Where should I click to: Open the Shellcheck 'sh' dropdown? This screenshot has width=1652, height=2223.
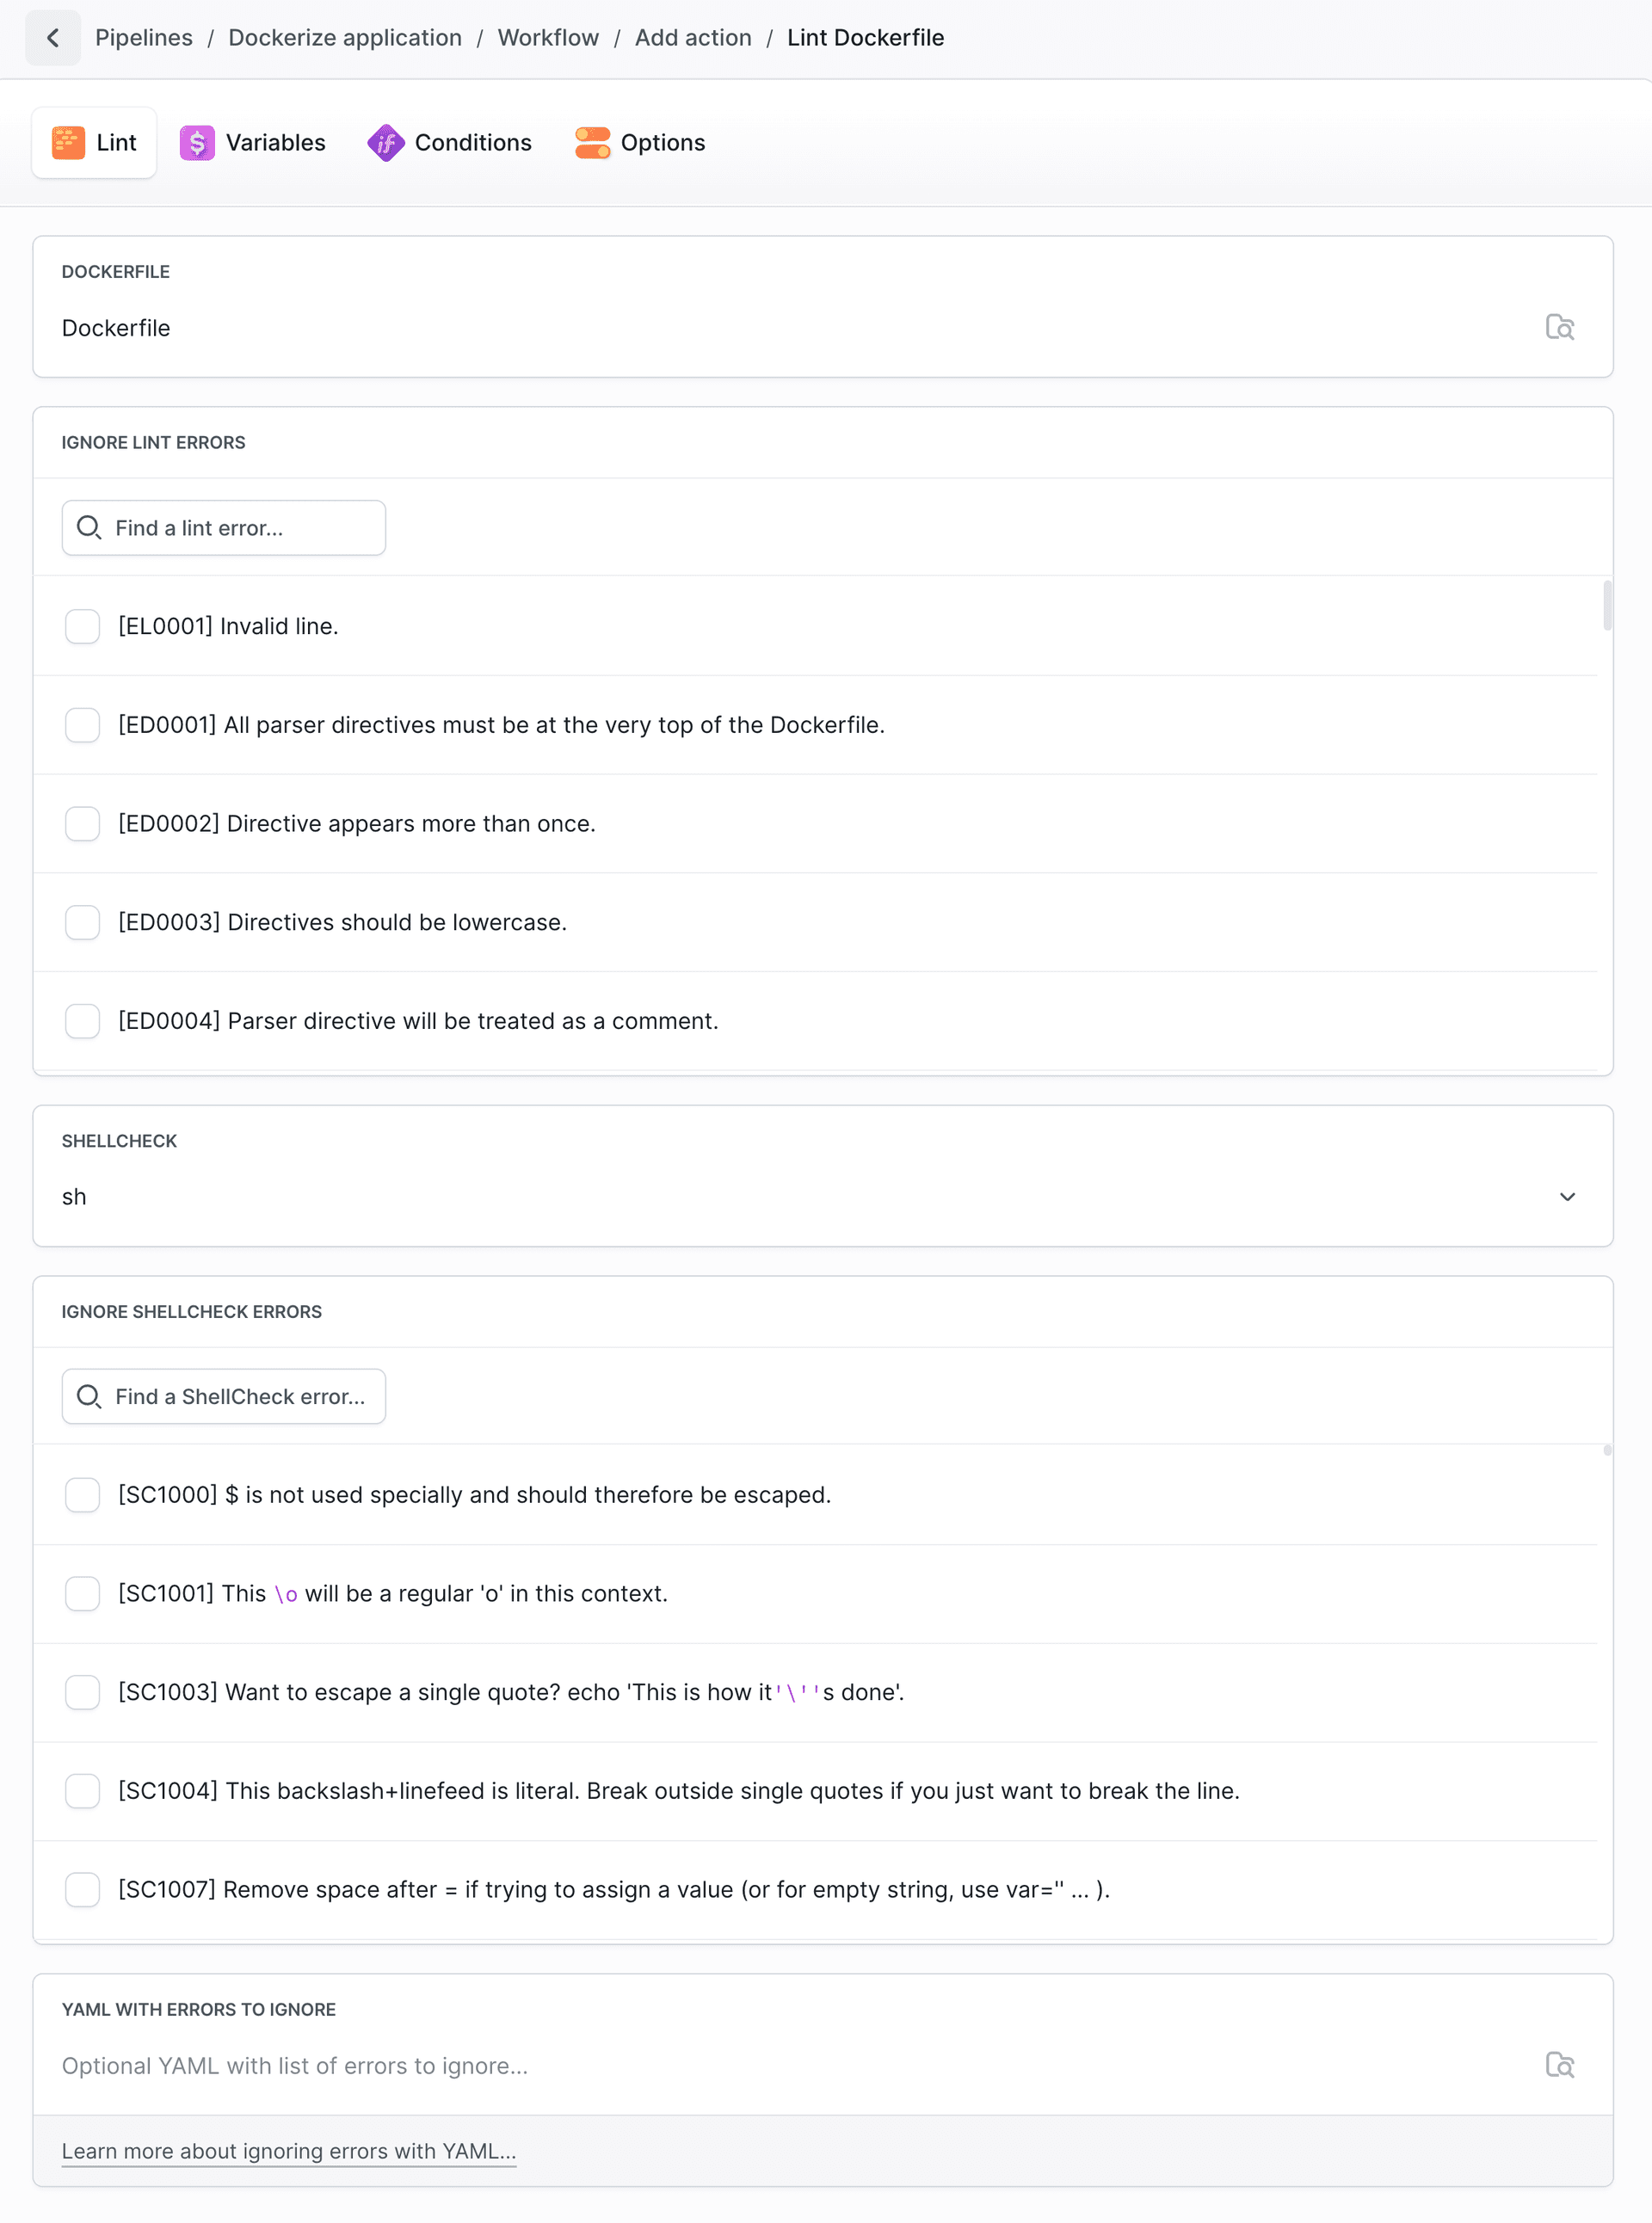click(x=1568, y=1196)
